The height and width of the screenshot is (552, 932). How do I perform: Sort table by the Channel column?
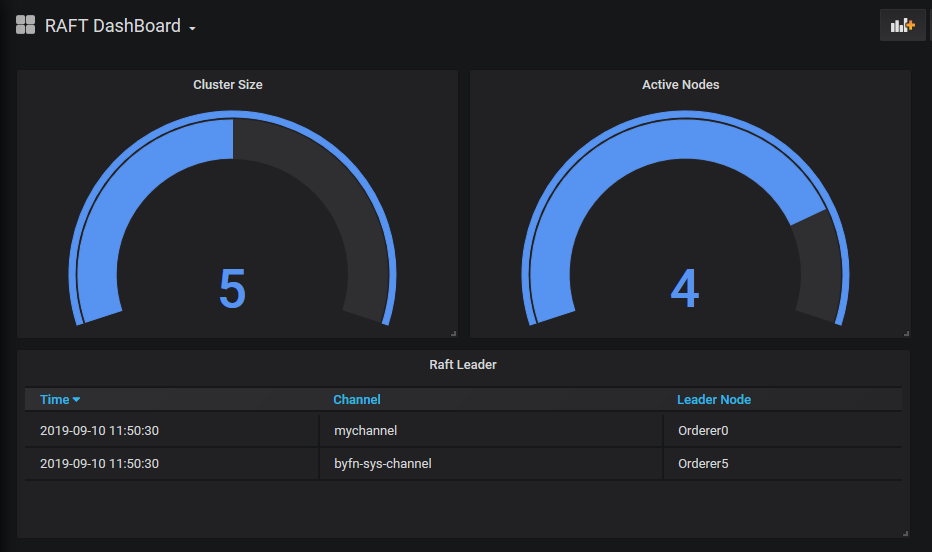357,400
